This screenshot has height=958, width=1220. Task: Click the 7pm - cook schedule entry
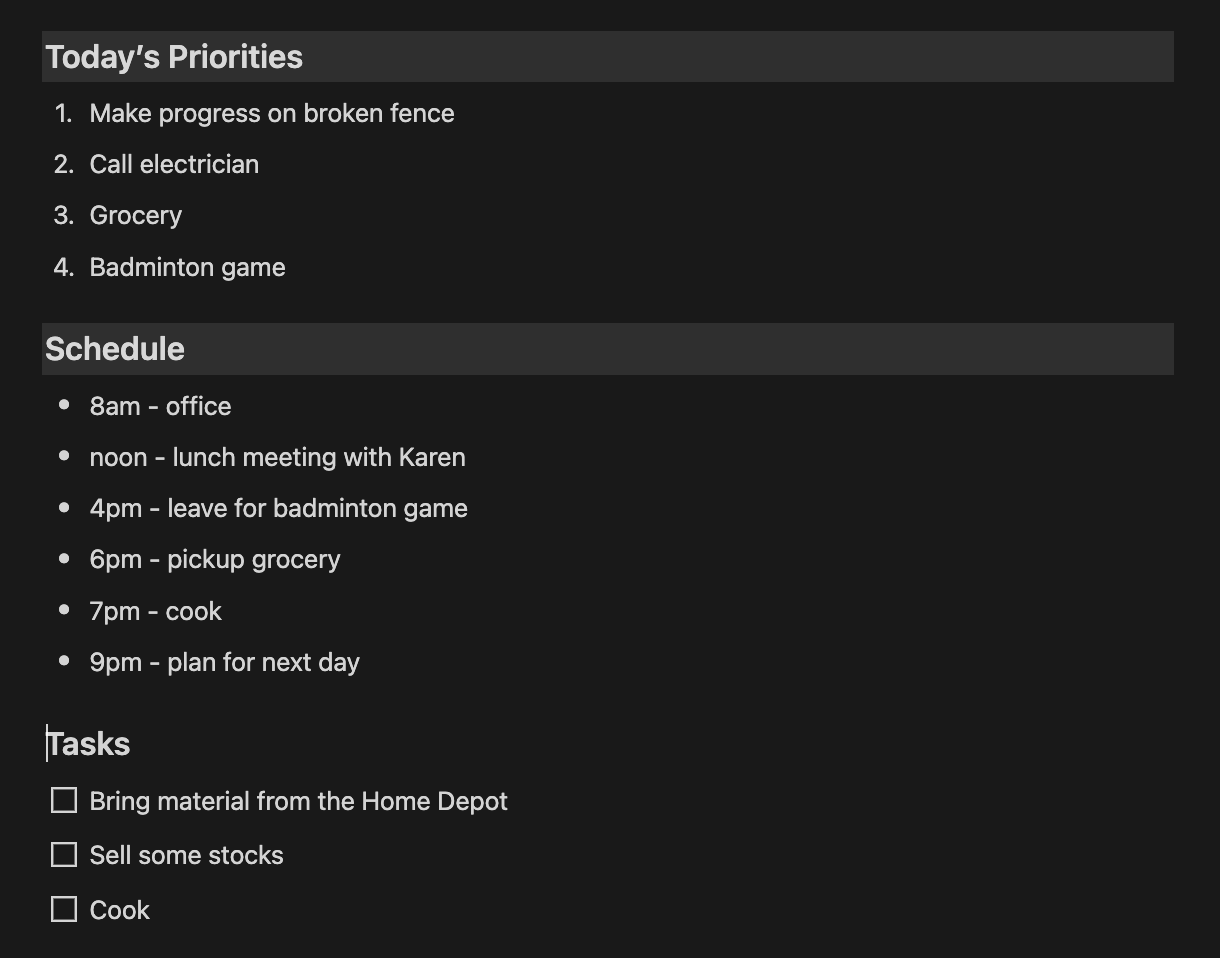pyautogui.click(x=155, y=611)
